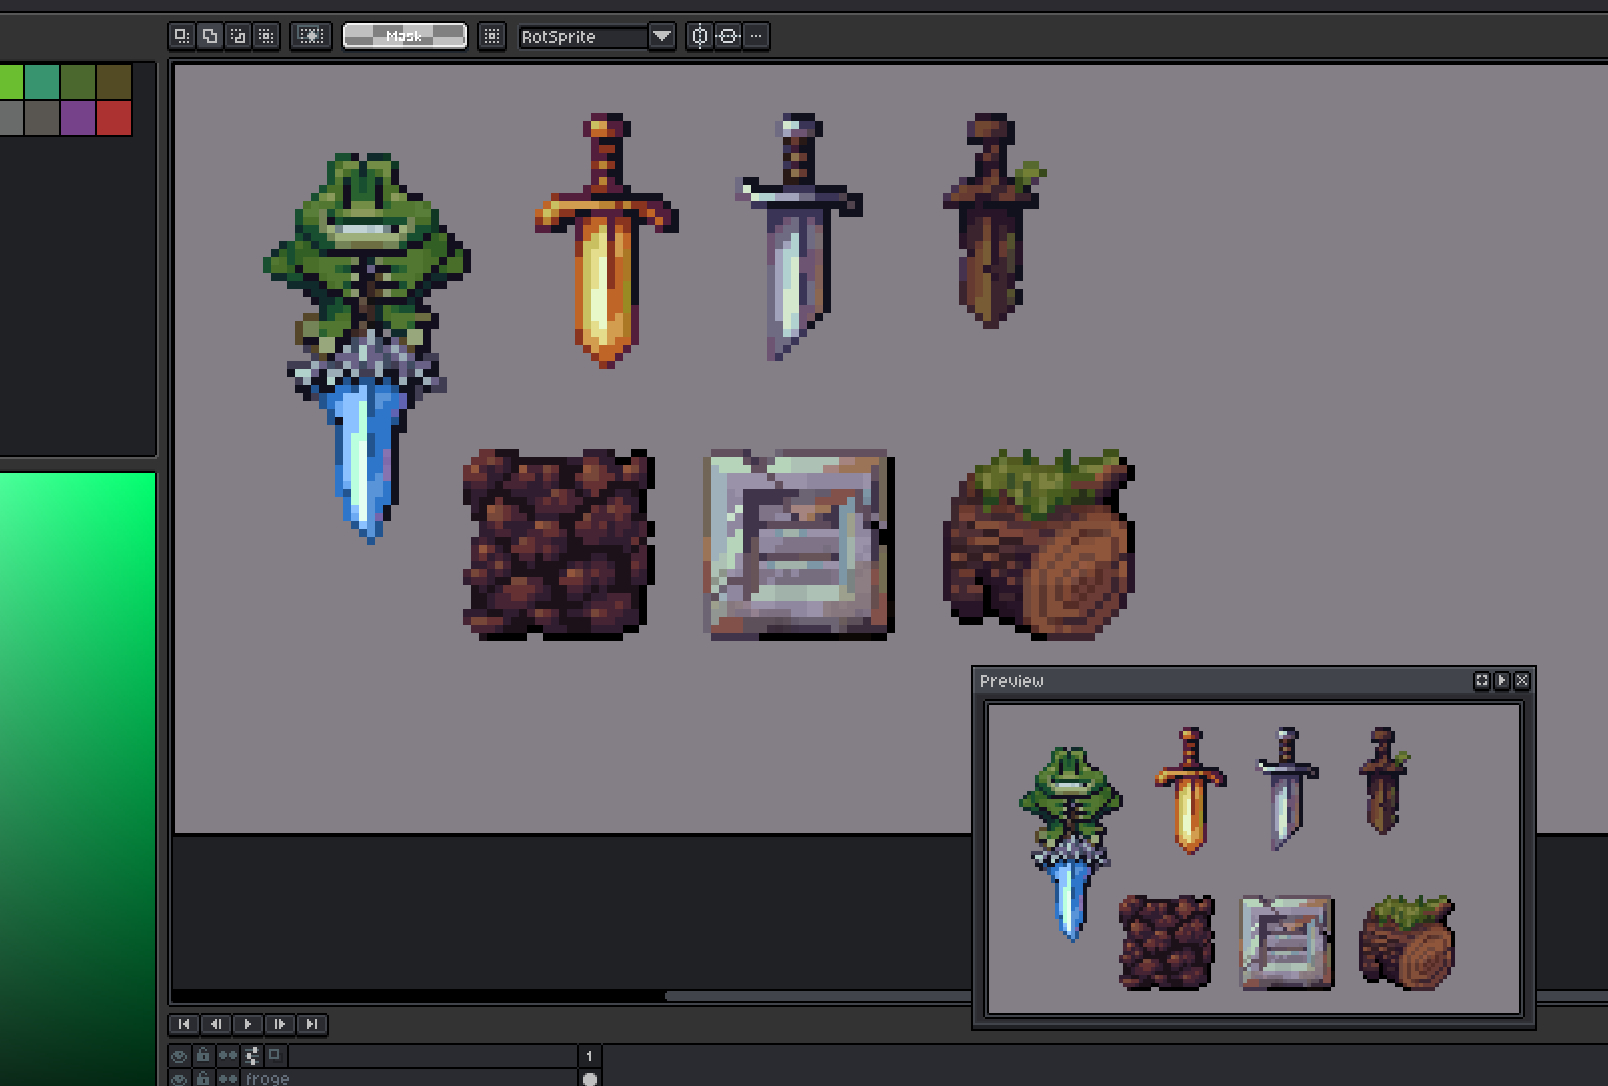This screenshot has height=1086, width=1608.
Task: Go to the next frame
Action: click(x=280, y=1024)
